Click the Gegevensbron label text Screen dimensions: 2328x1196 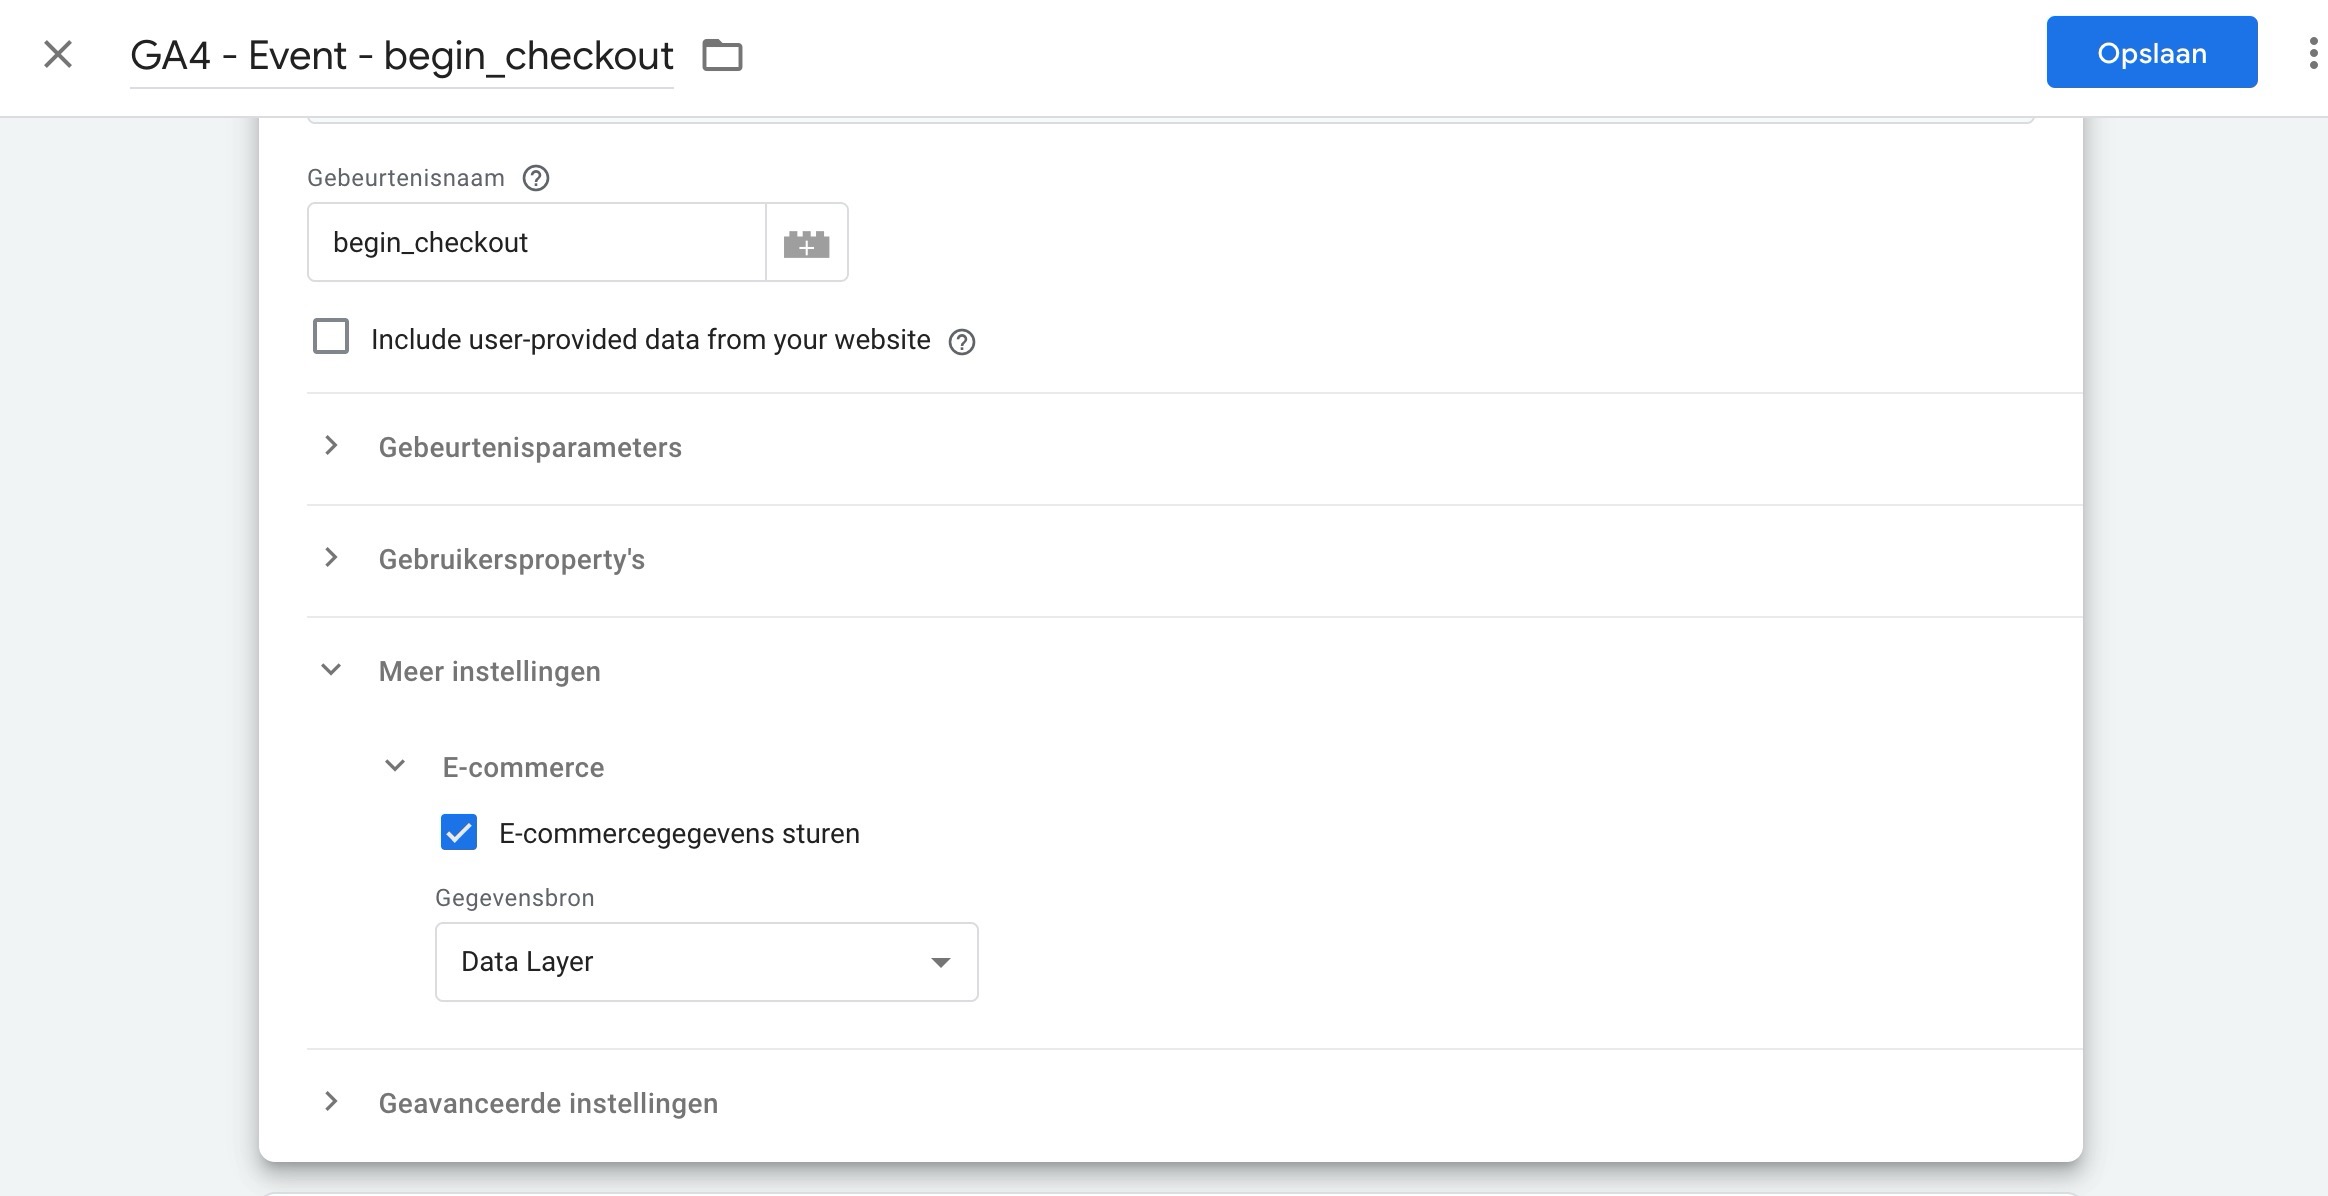coord(515,898)
